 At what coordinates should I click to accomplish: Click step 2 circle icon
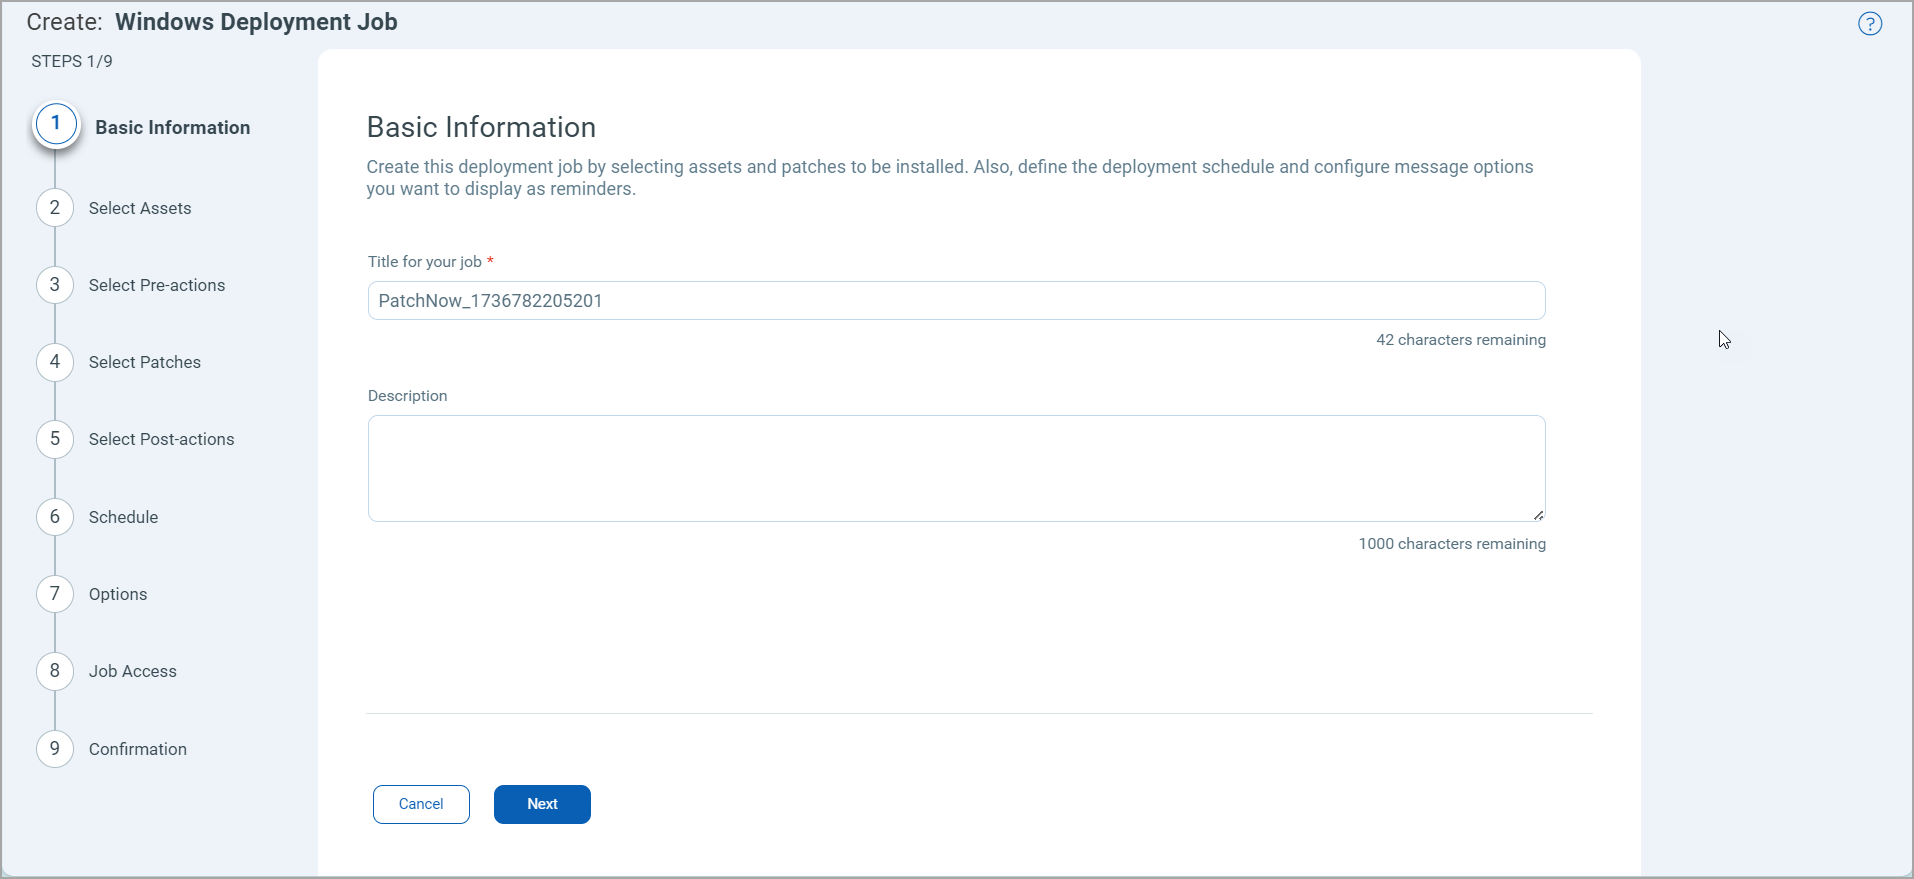(x=55, y=208)
